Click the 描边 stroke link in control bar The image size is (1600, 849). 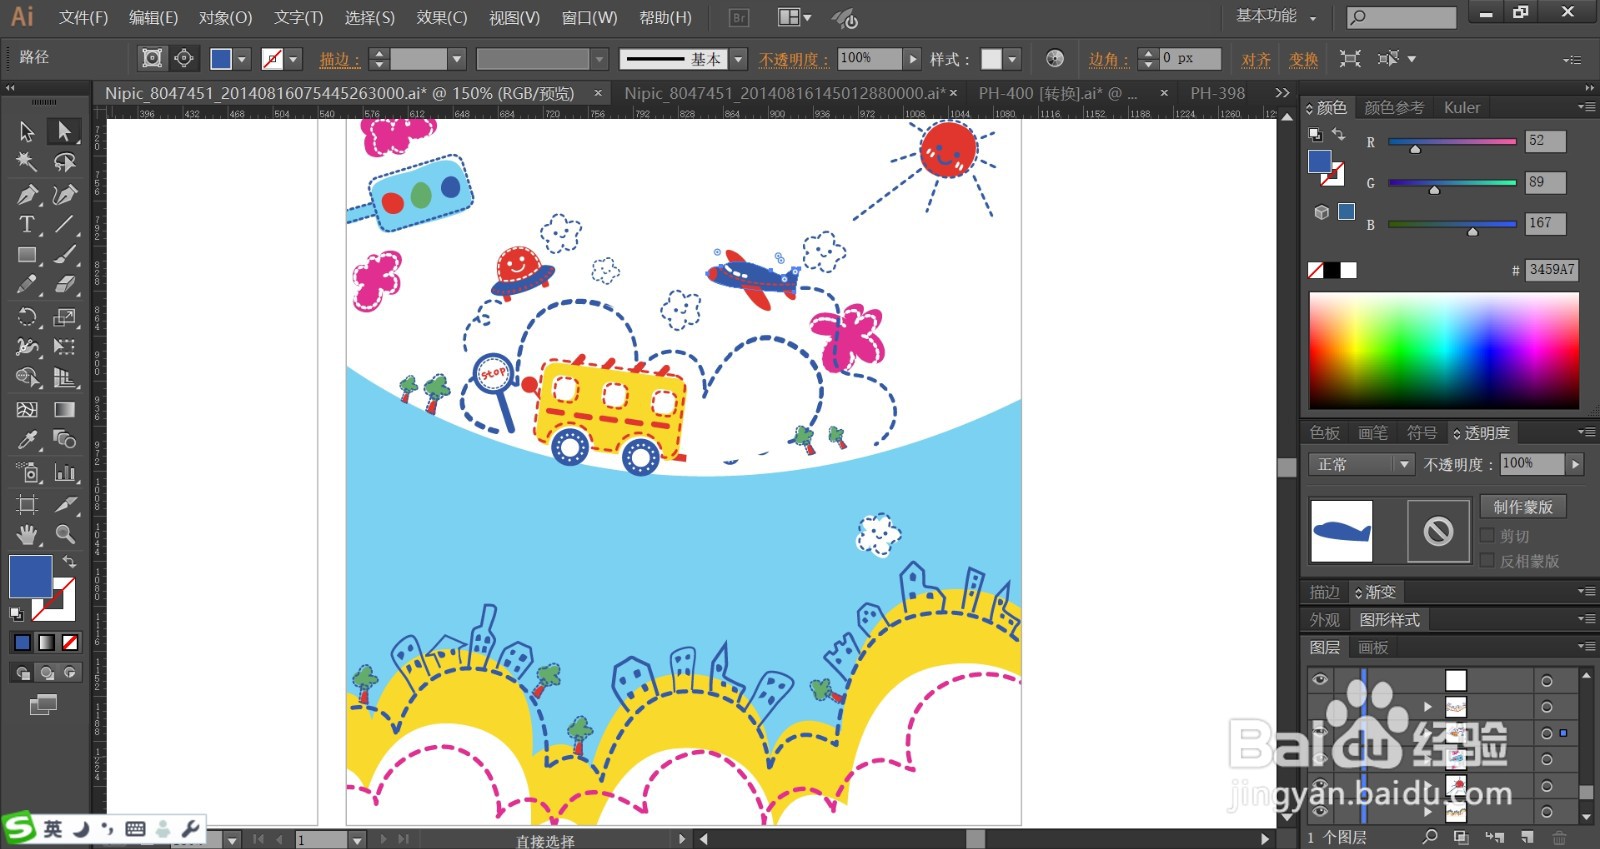coord(339,60)
